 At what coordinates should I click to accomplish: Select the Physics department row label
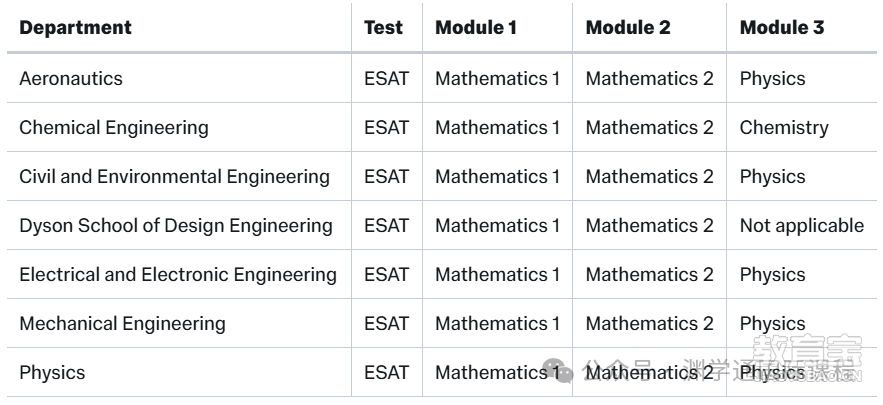[x=52, y=372]
